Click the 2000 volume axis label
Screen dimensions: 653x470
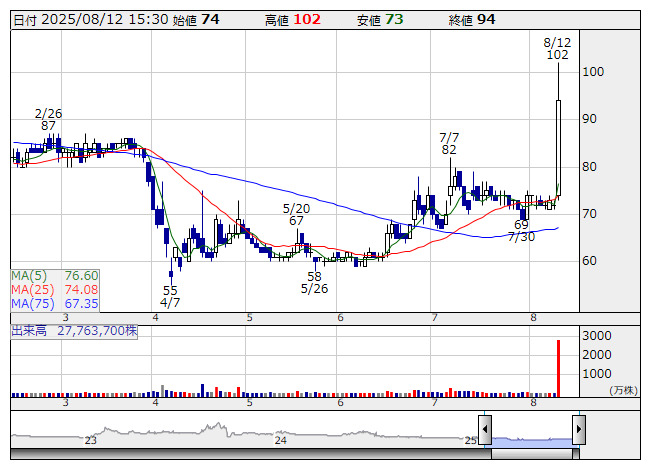pyautogui.click(x=597, y=355)
